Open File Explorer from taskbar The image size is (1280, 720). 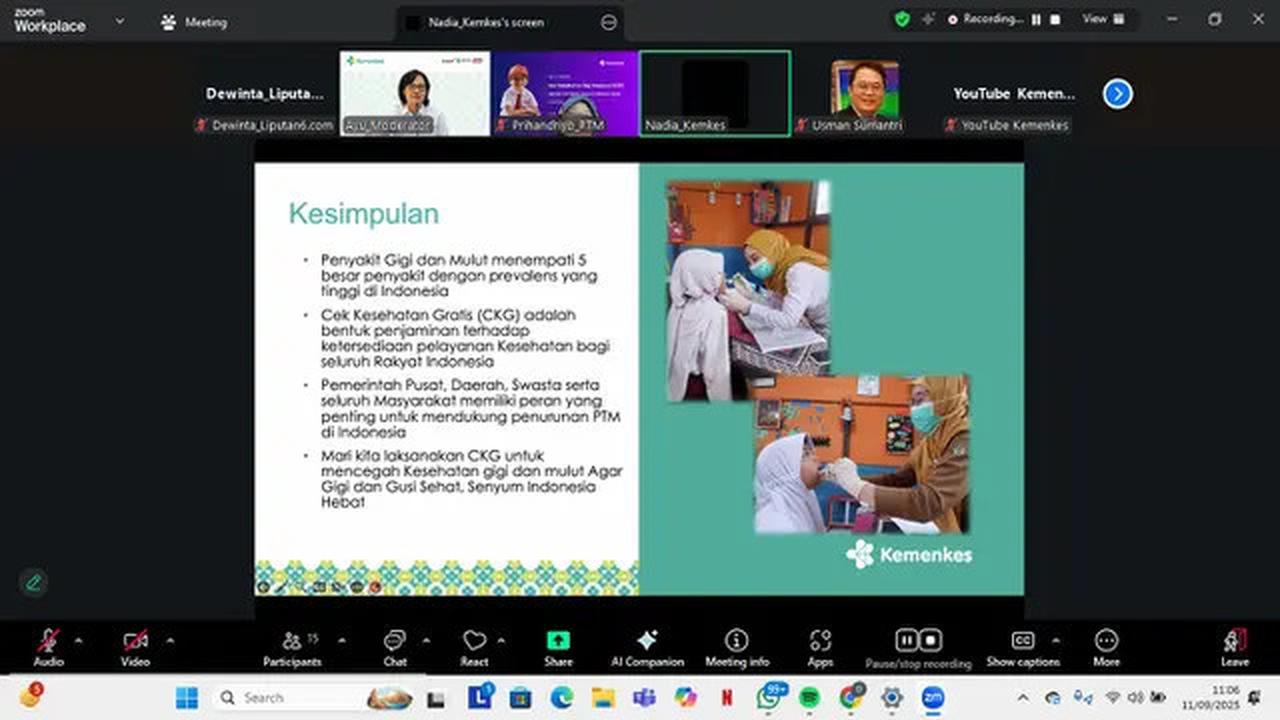click(x=603, y=697)
